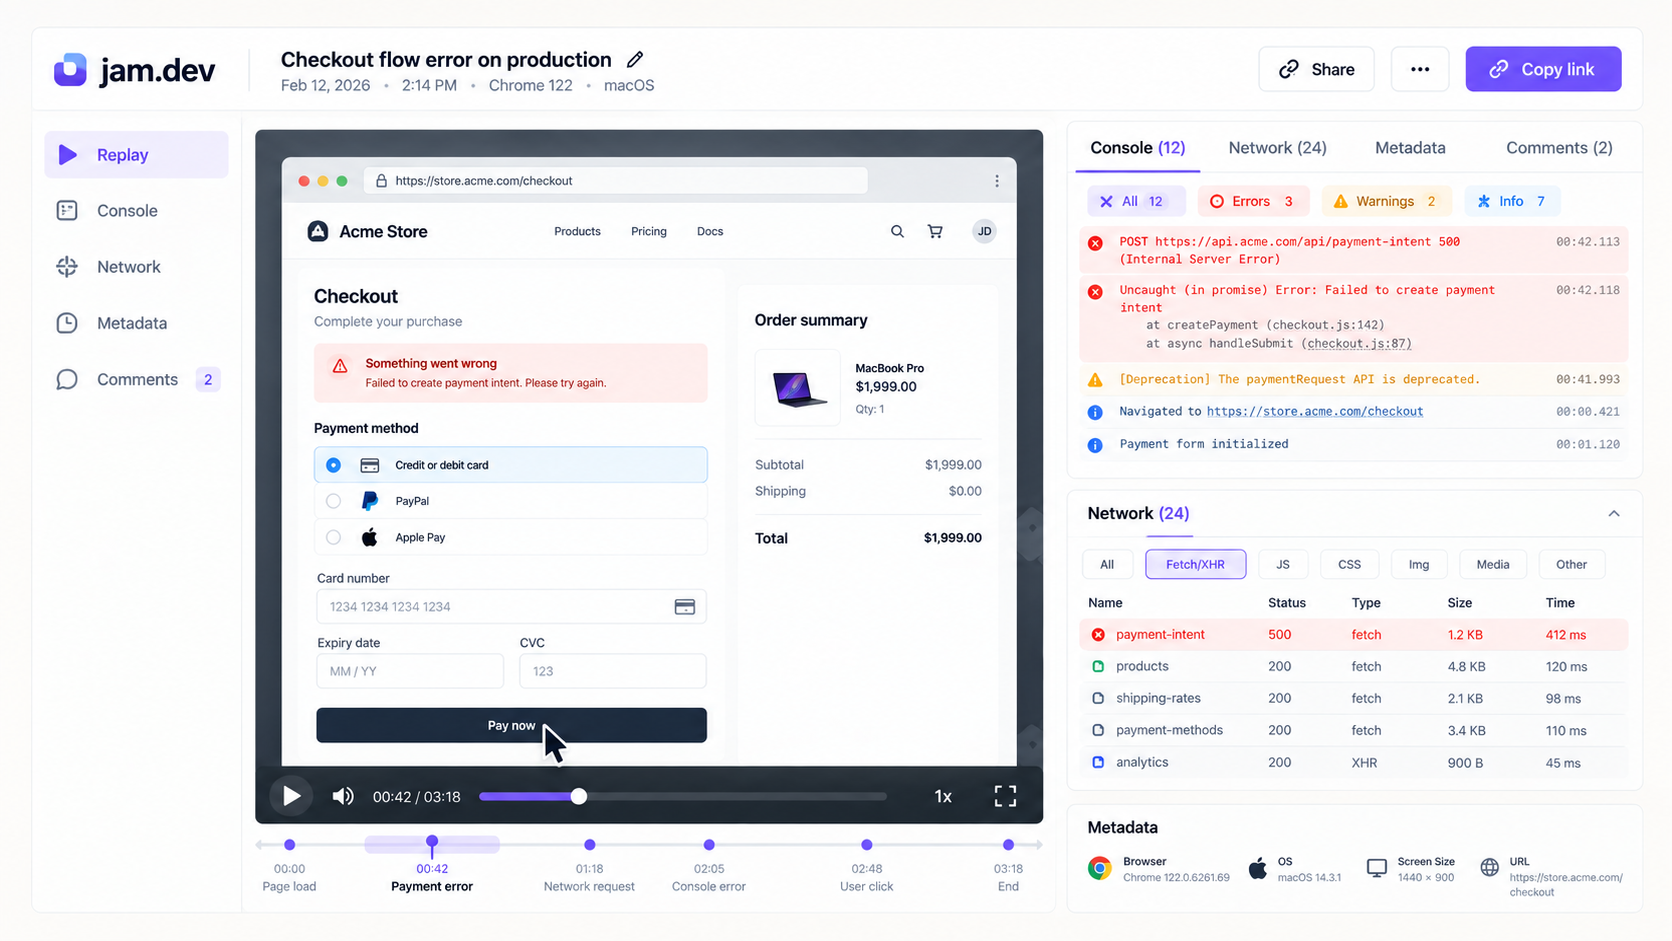The width and height of the screenshot is (1672, 941).
Task: Select the Apple Pay radio button
Action: 333,537
